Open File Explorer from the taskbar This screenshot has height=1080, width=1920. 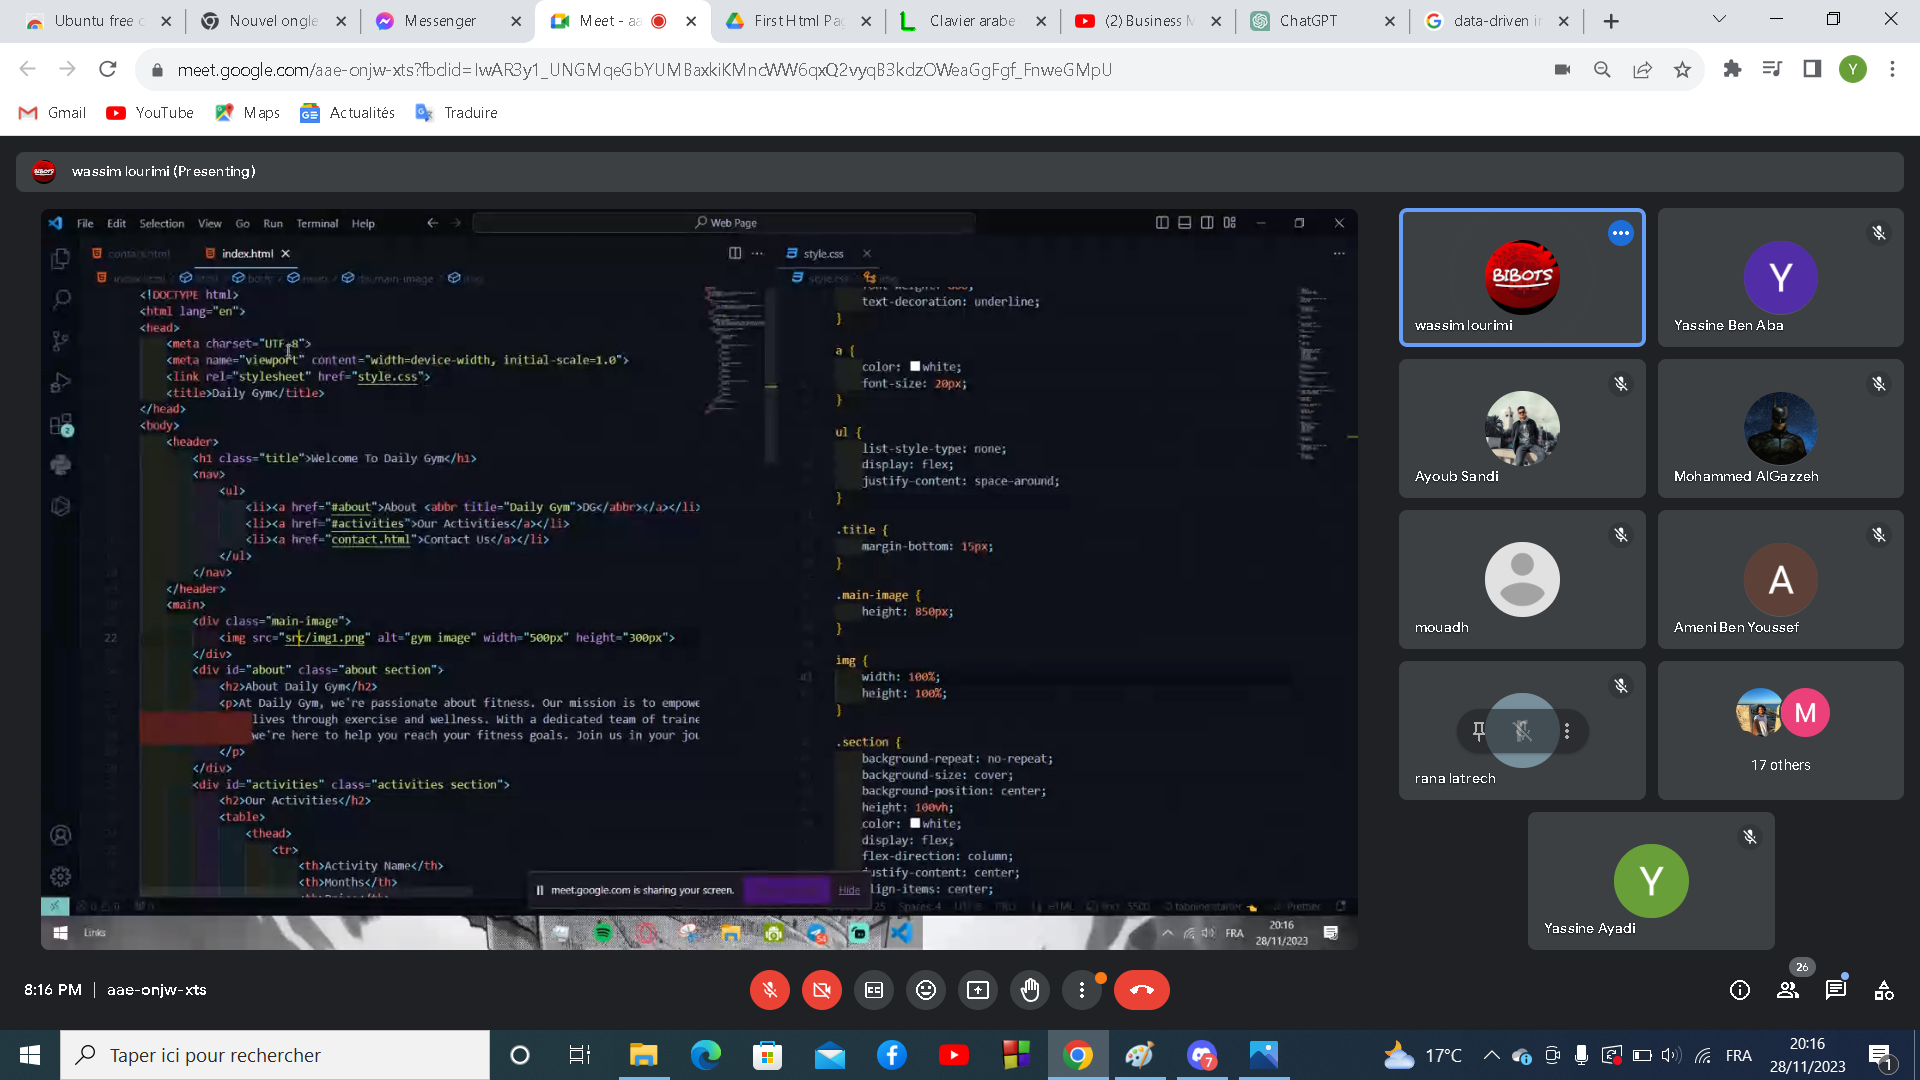[x=643, y=1055]
